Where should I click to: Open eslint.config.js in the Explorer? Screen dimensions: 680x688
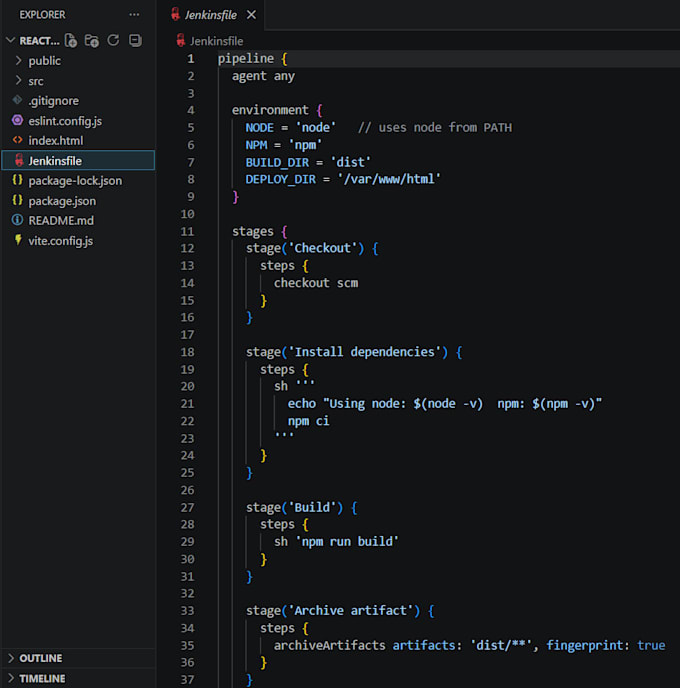pos(65,121)
